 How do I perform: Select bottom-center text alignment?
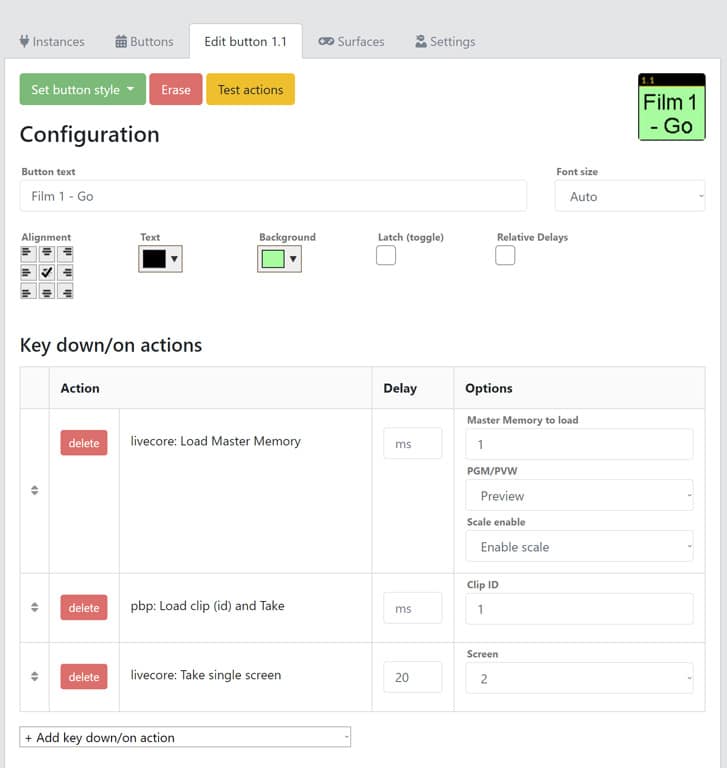pos(47,291)
